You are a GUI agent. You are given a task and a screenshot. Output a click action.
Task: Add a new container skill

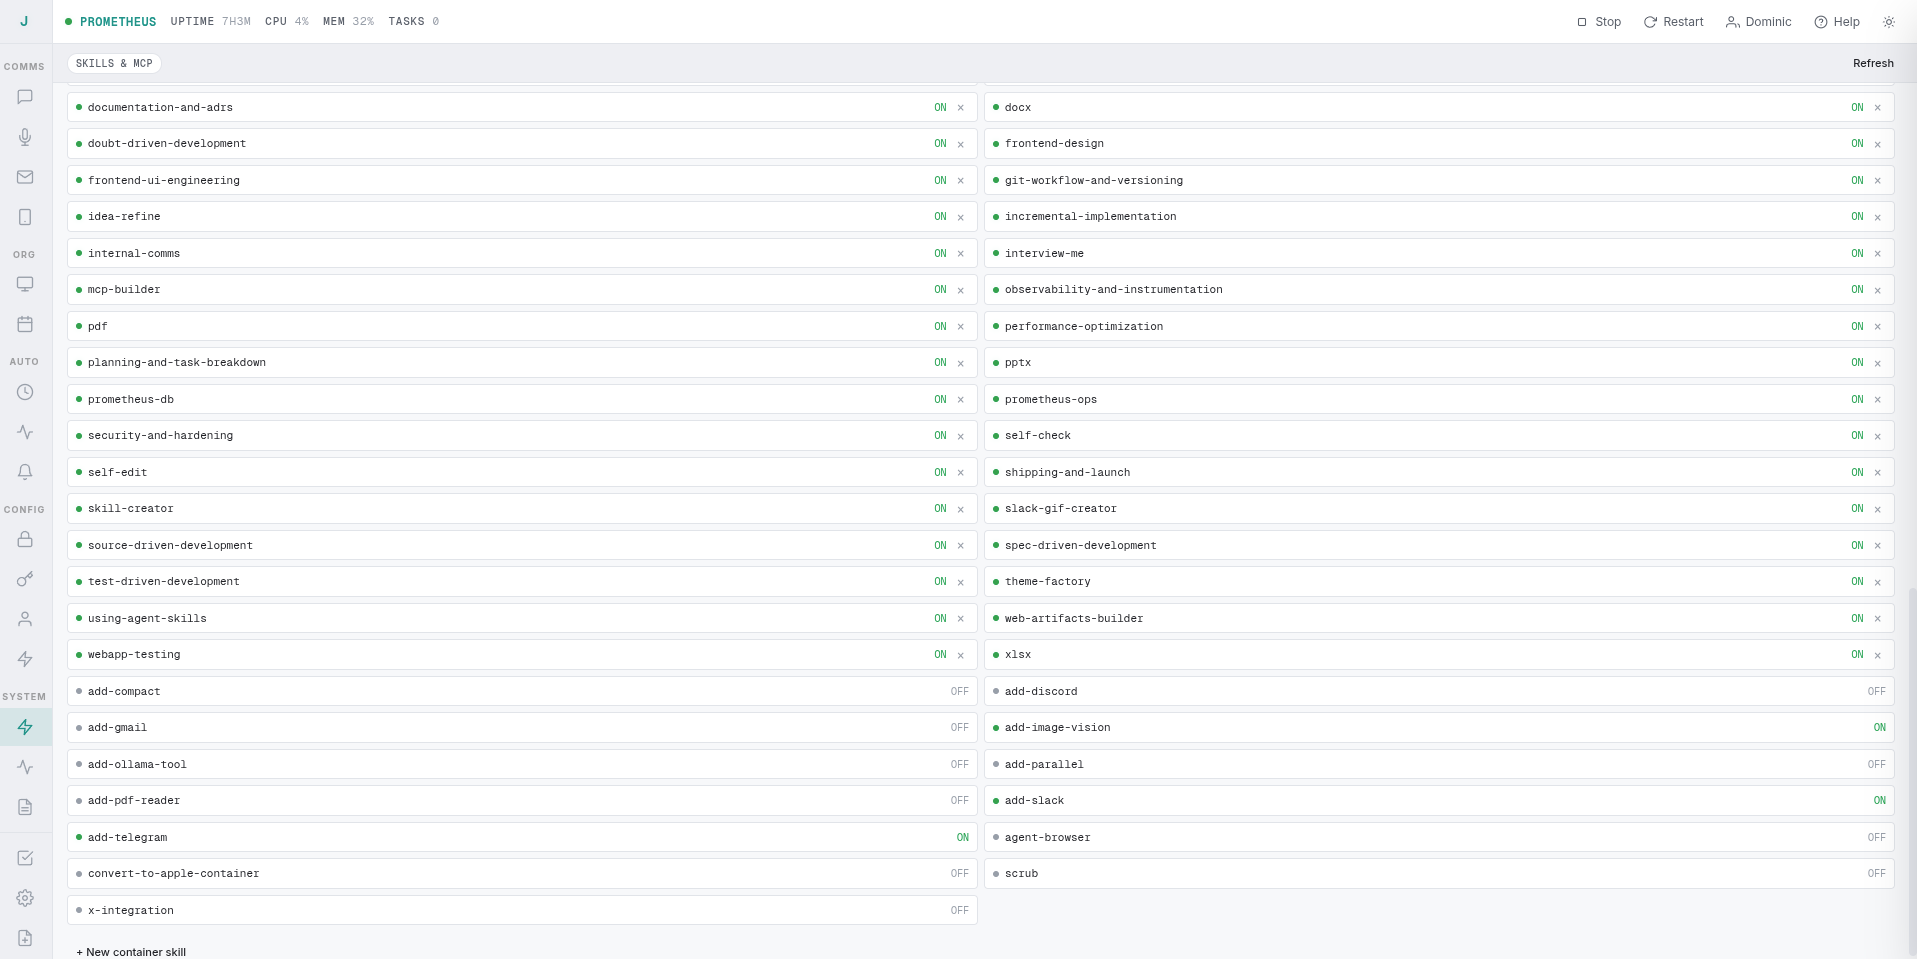click(x=131, y=952)
